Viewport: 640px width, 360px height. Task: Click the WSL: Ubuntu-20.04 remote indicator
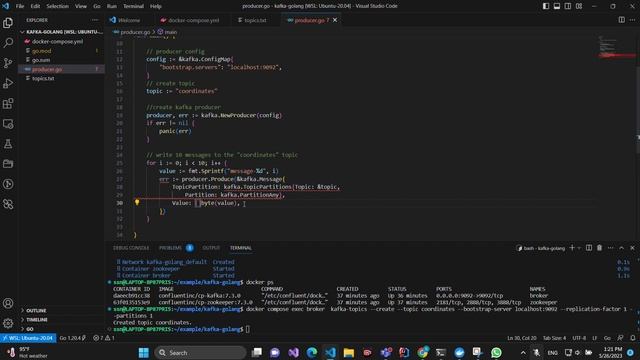coord(28,338)
